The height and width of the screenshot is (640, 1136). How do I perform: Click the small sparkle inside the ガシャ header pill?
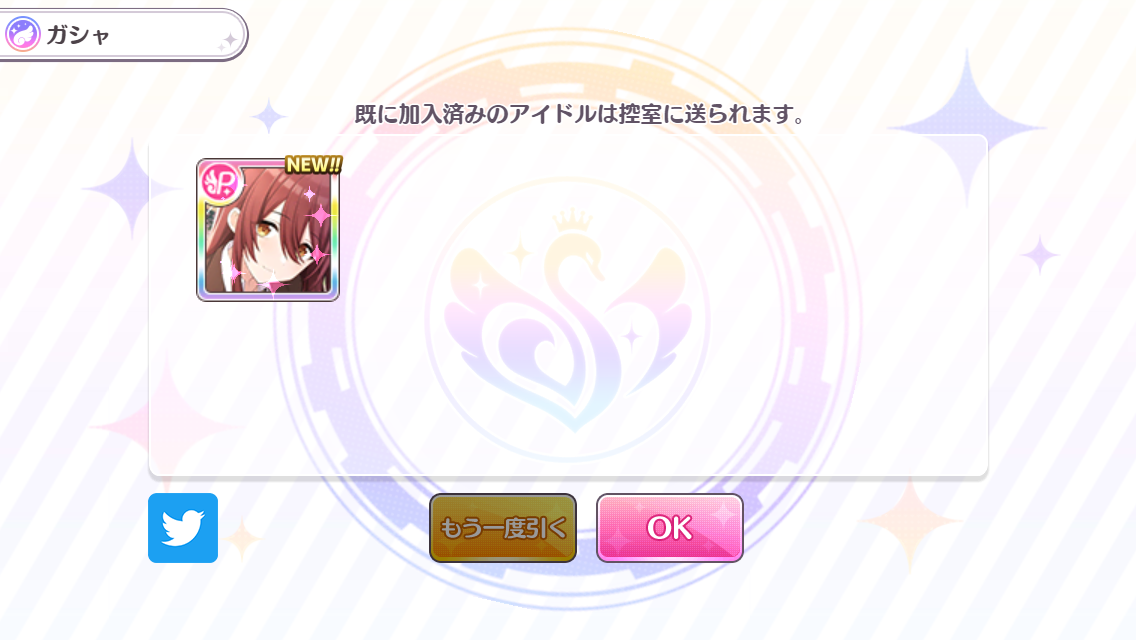[227, 42]
